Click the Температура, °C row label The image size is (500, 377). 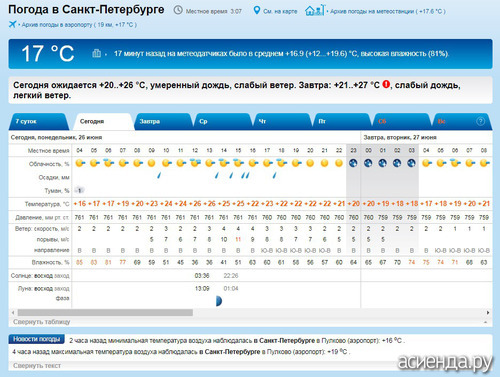pos(47,204)
